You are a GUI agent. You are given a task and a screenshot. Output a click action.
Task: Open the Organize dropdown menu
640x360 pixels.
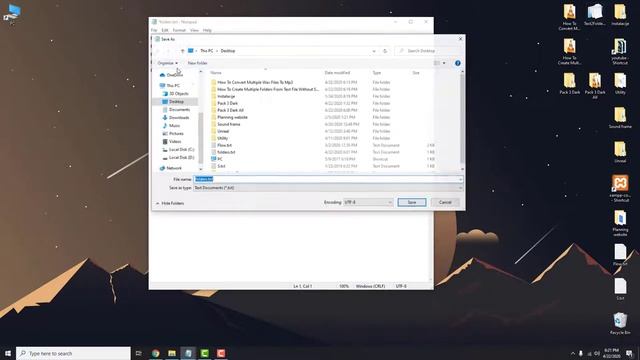[167, 63]
